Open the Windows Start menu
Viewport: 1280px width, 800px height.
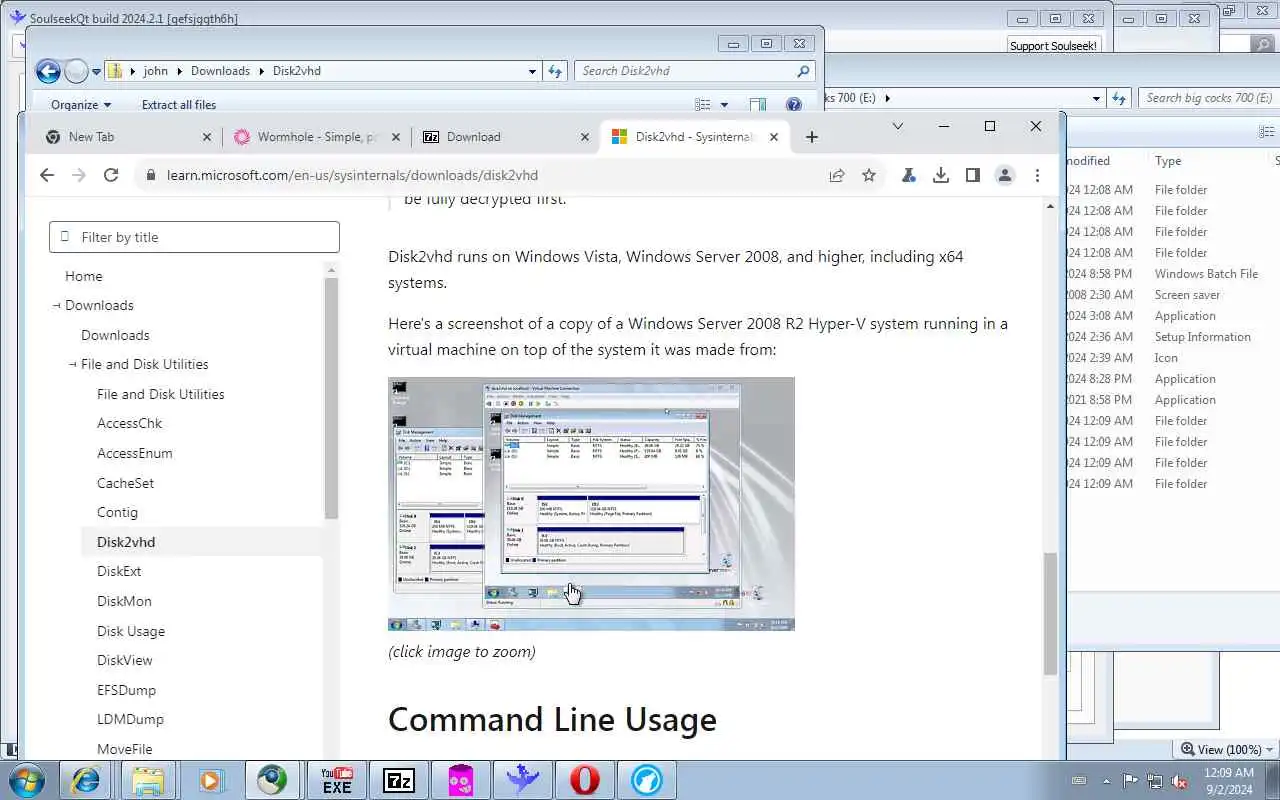pos(26,780)
